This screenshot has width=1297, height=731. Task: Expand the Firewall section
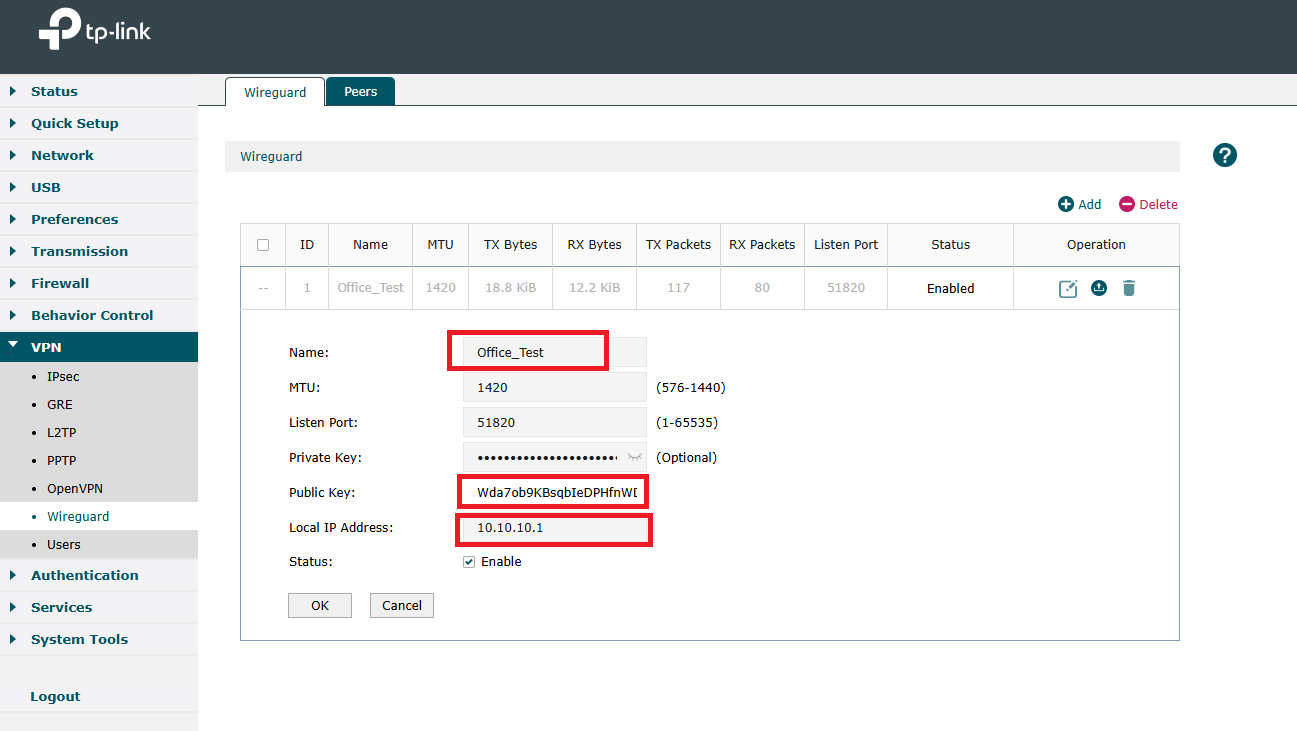(99, 283)
